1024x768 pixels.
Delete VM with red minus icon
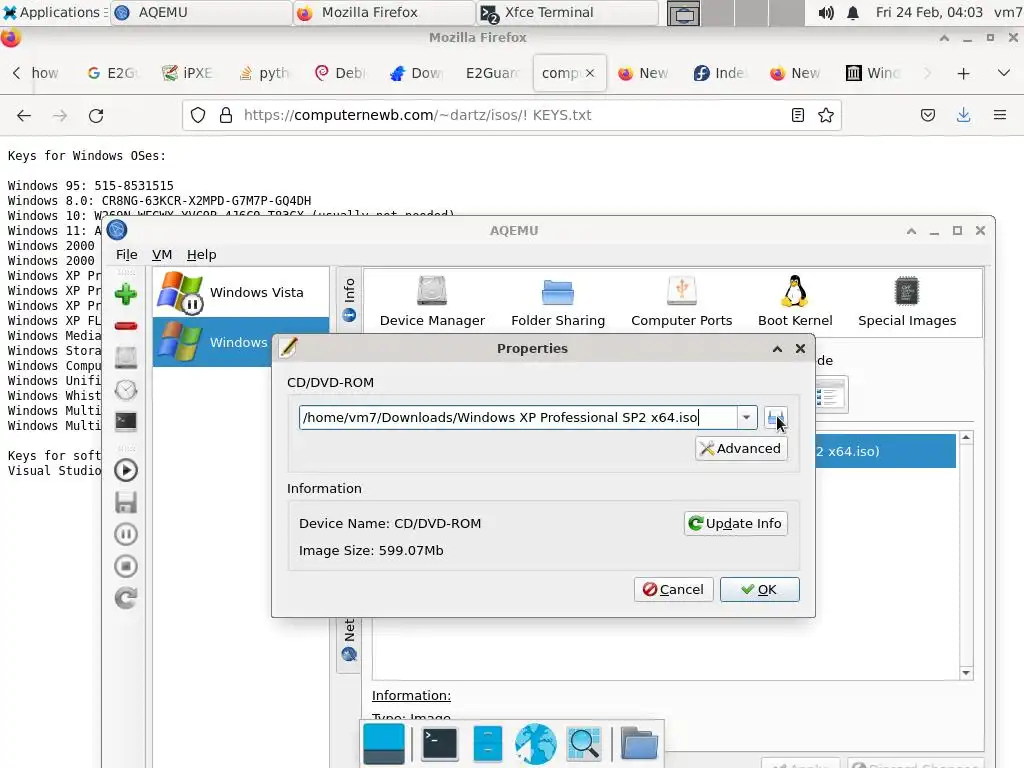(125, 326)
